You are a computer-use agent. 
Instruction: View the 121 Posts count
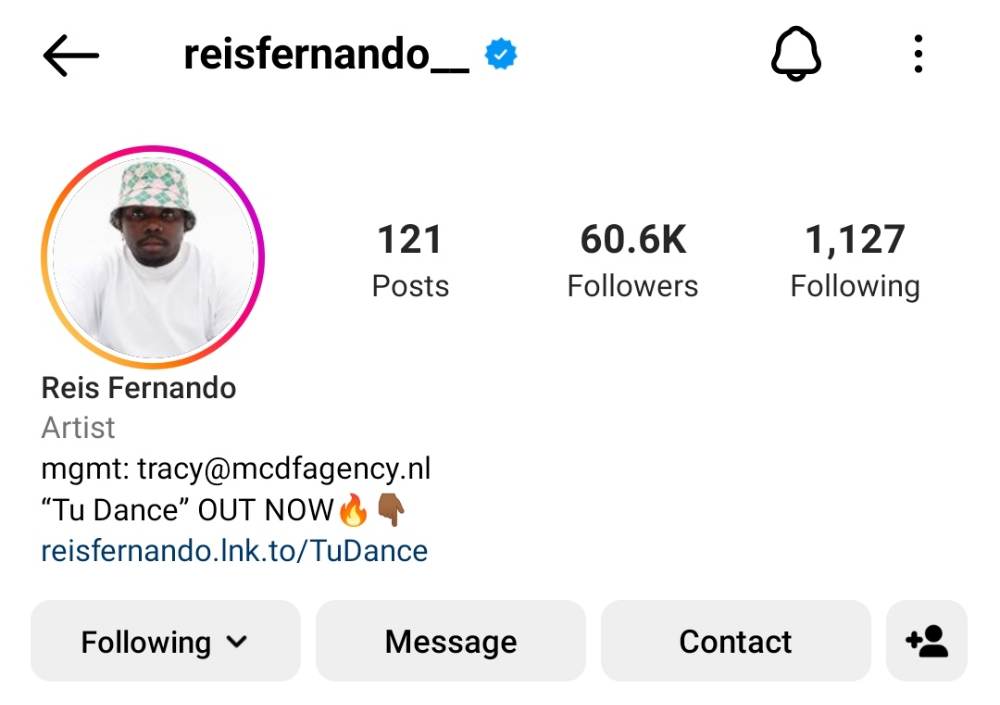pos(410,260)
